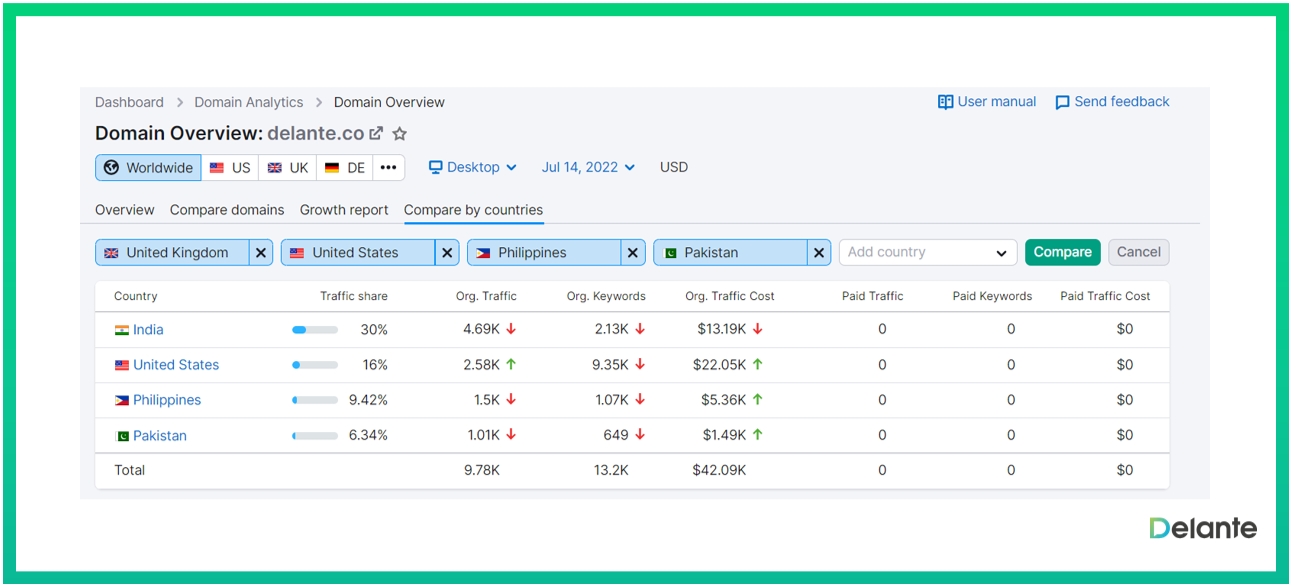The image size is (1292, 584).
Task: Open the Jul 14, 2022 date picker
Action: click(x=588, y=167)
